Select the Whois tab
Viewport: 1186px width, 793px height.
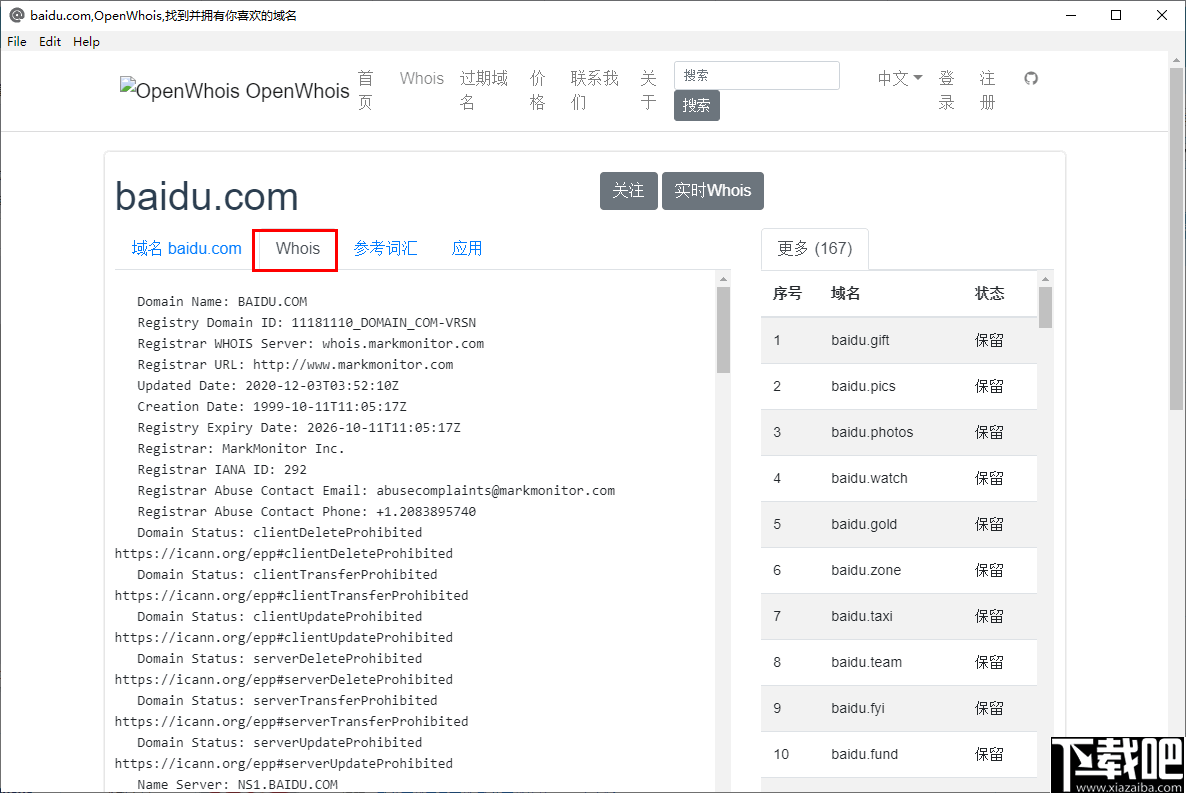pos(294,248)
